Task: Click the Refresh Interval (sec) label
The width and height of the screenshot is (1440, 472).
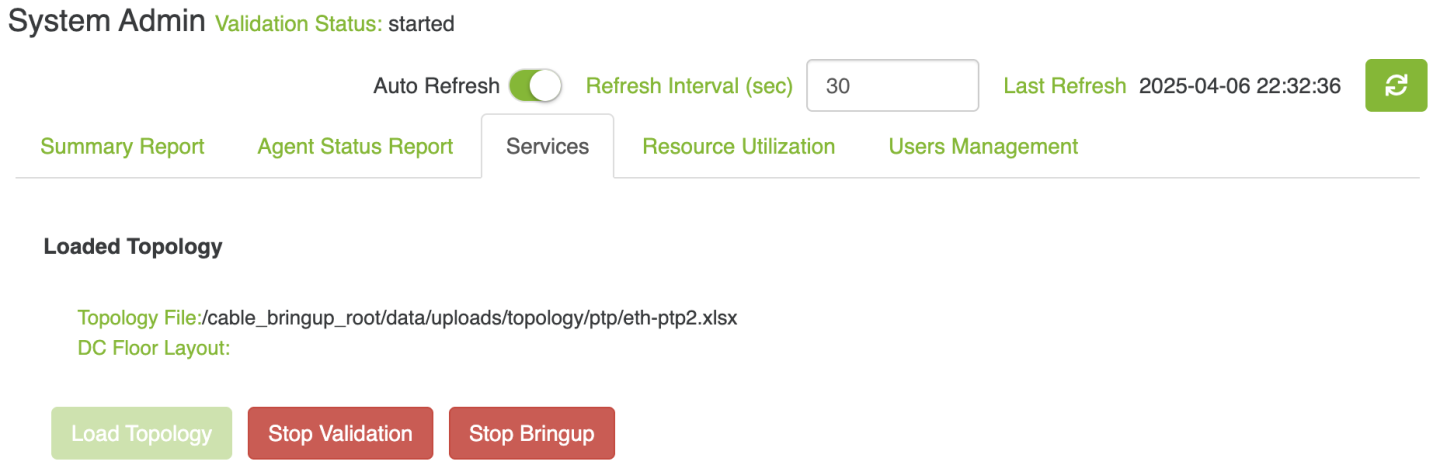Action: tap(689, 86)
